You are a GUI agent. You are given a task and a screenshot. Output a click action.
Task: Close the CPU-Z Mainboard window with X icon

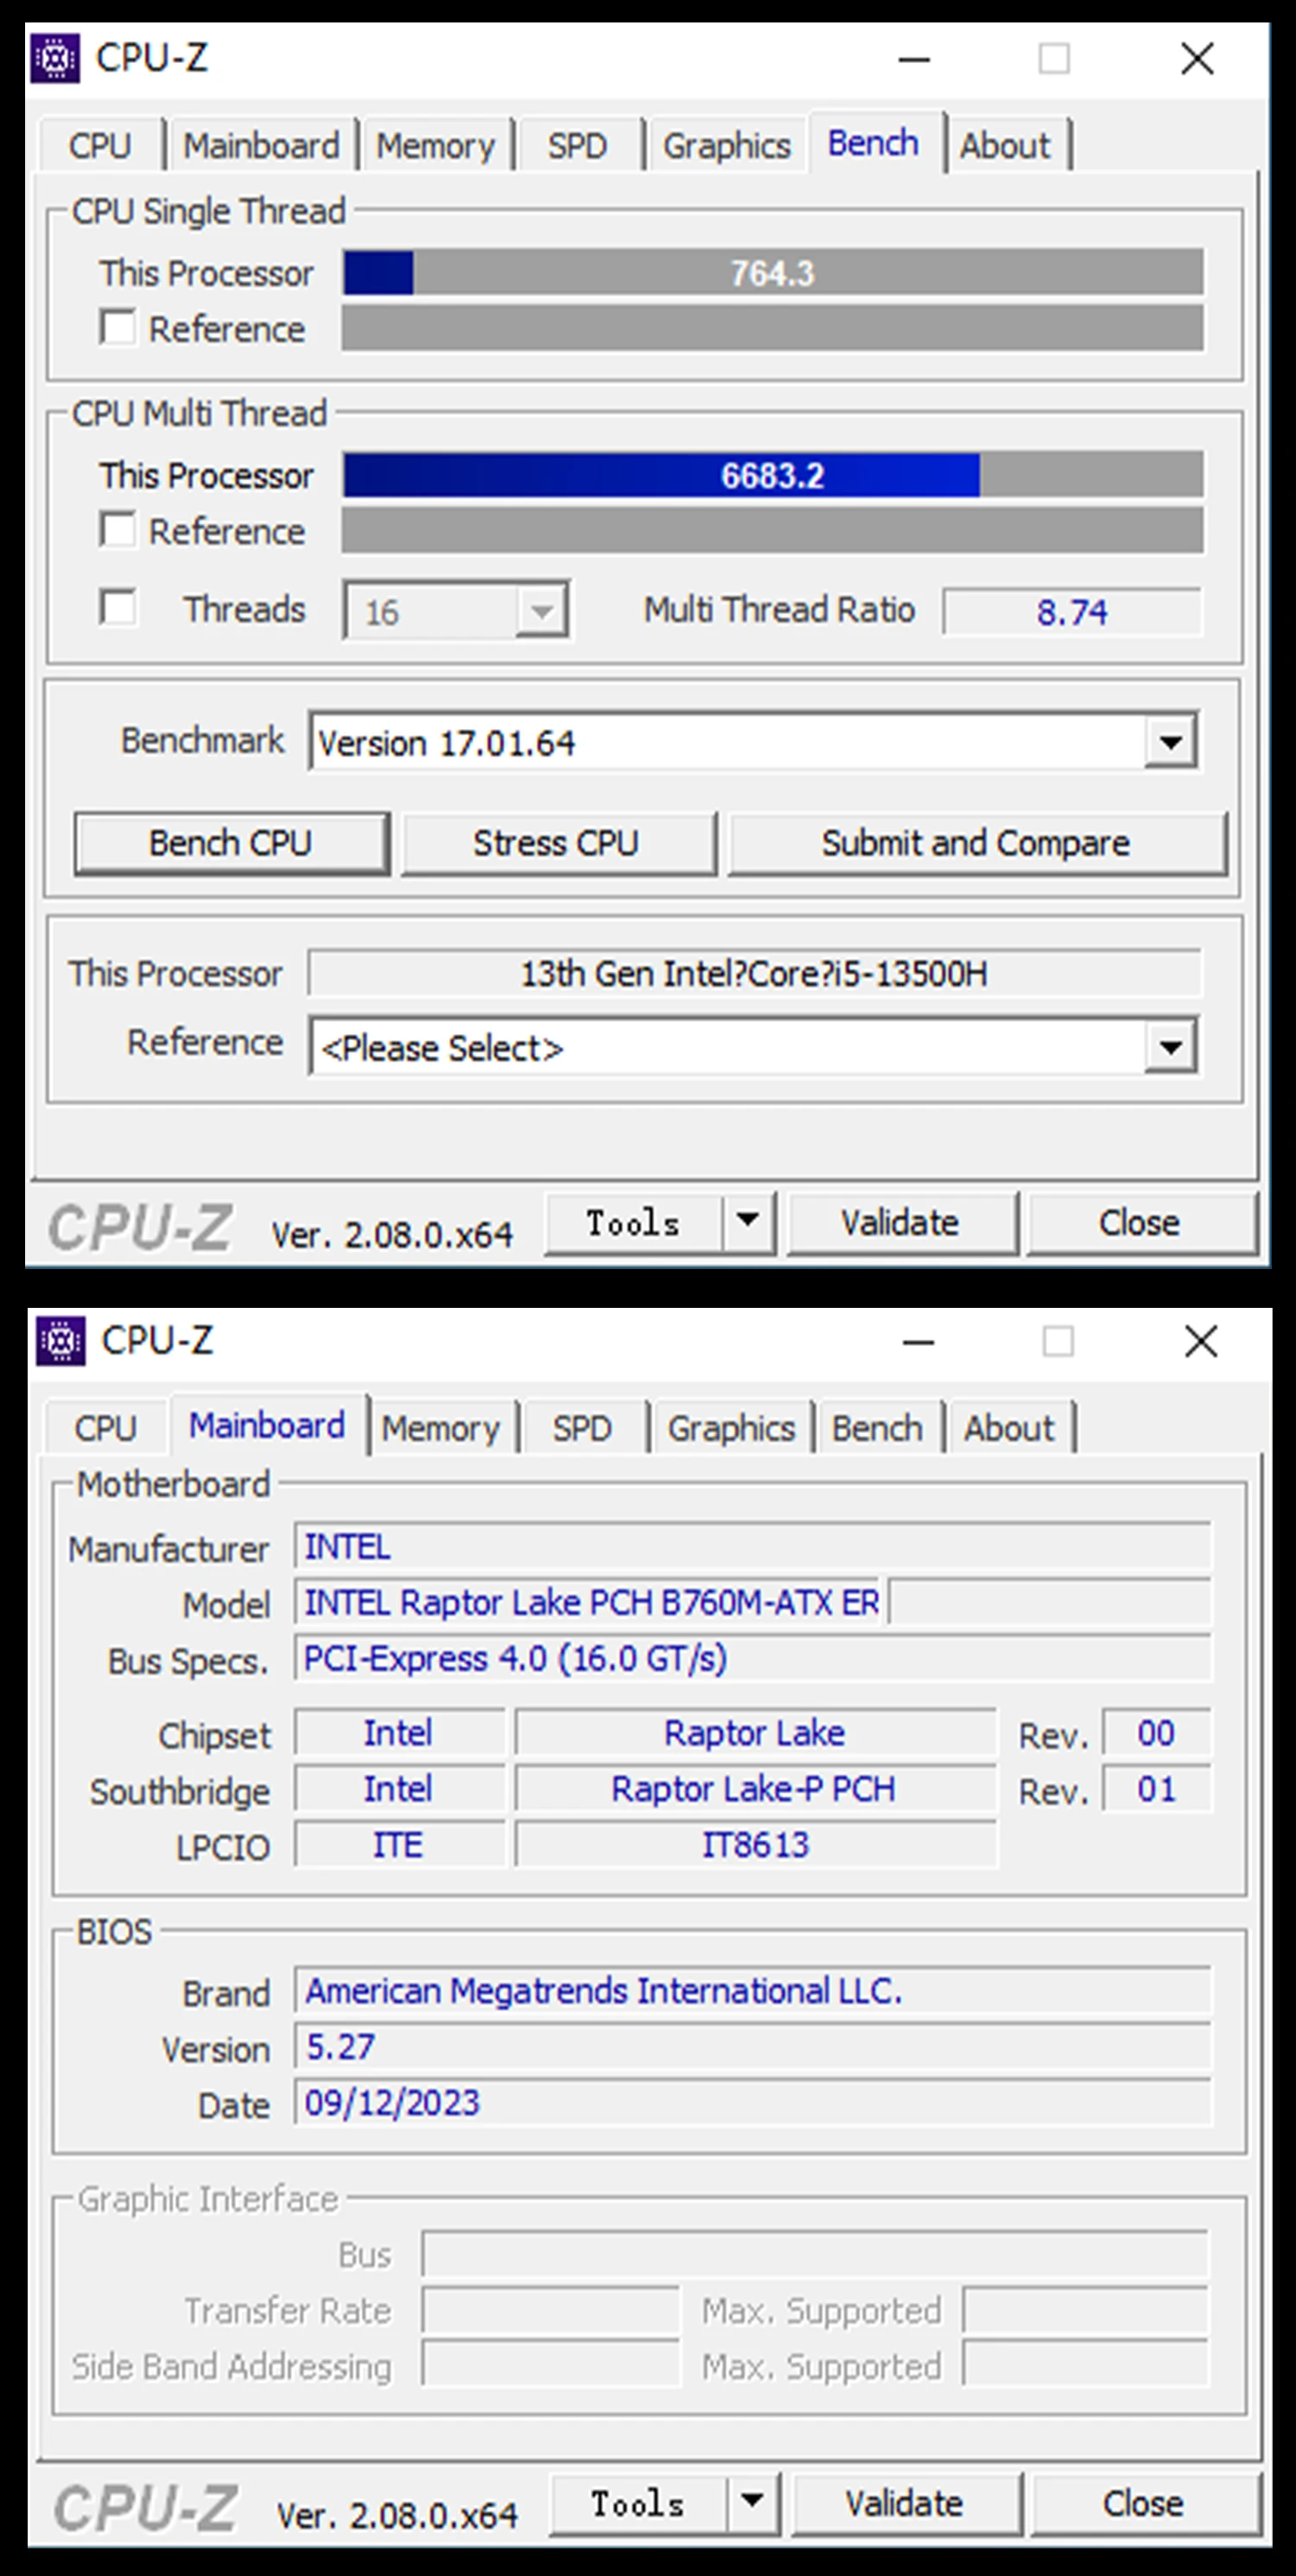pyautogui.click(x=1200, y=1342)
